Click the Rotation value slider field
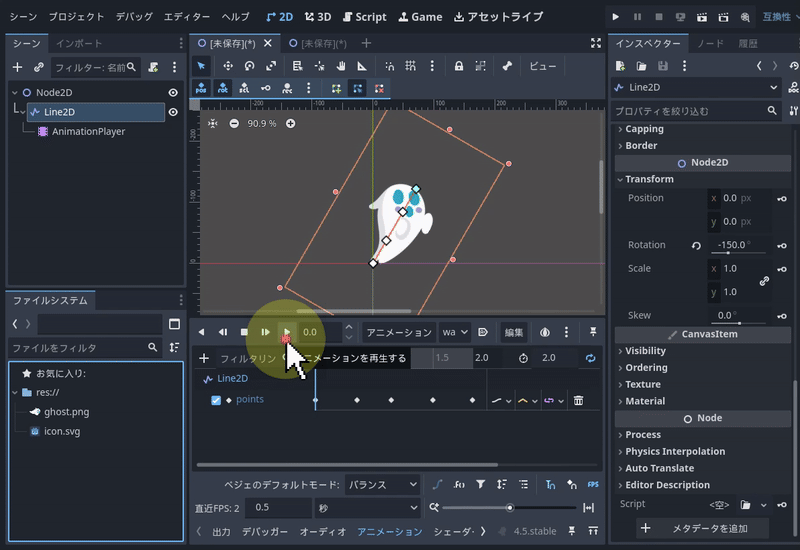Screen dimensions: 800x550 [738, 245]
